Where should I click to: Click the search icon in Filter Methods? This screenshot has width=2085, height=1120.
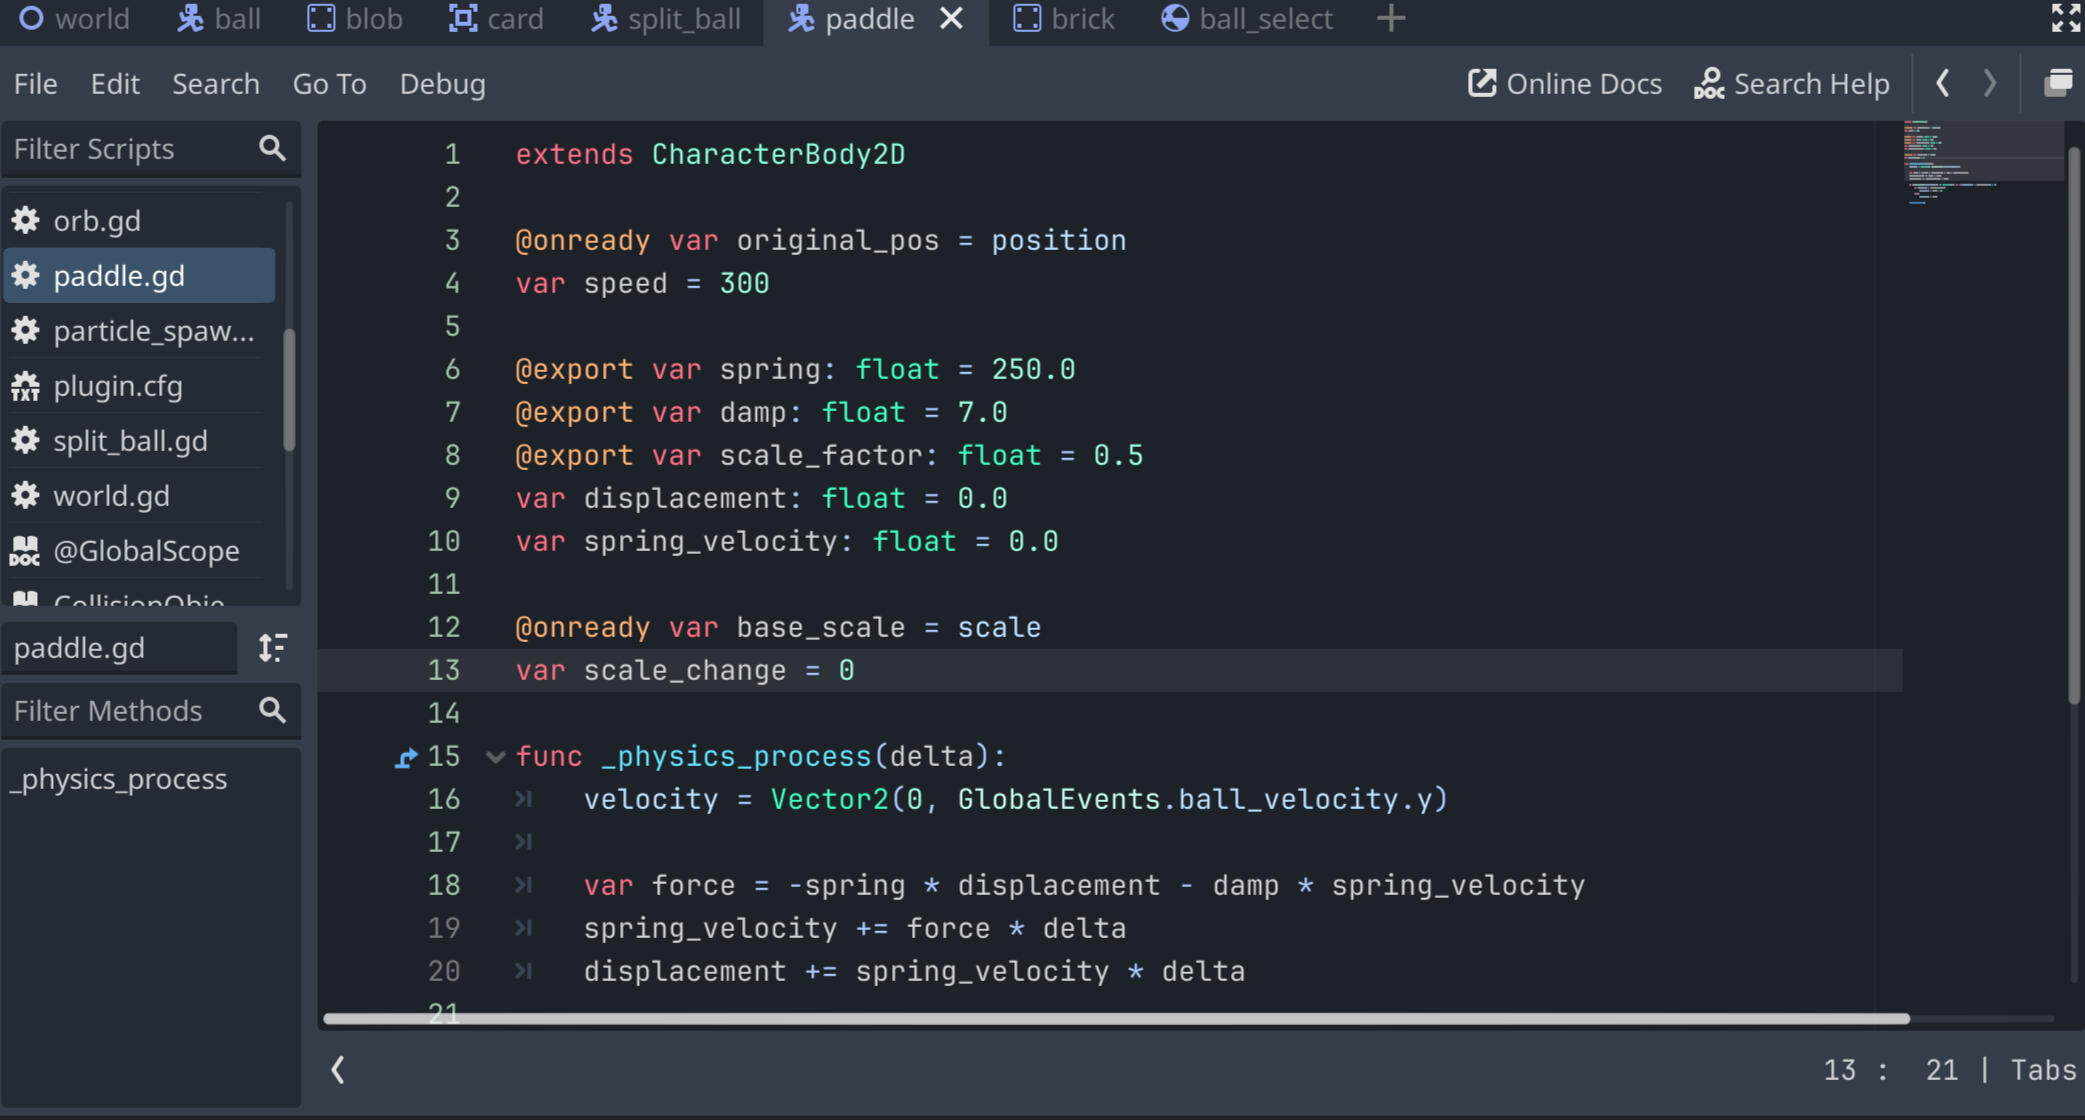click(x=272, y=710)
